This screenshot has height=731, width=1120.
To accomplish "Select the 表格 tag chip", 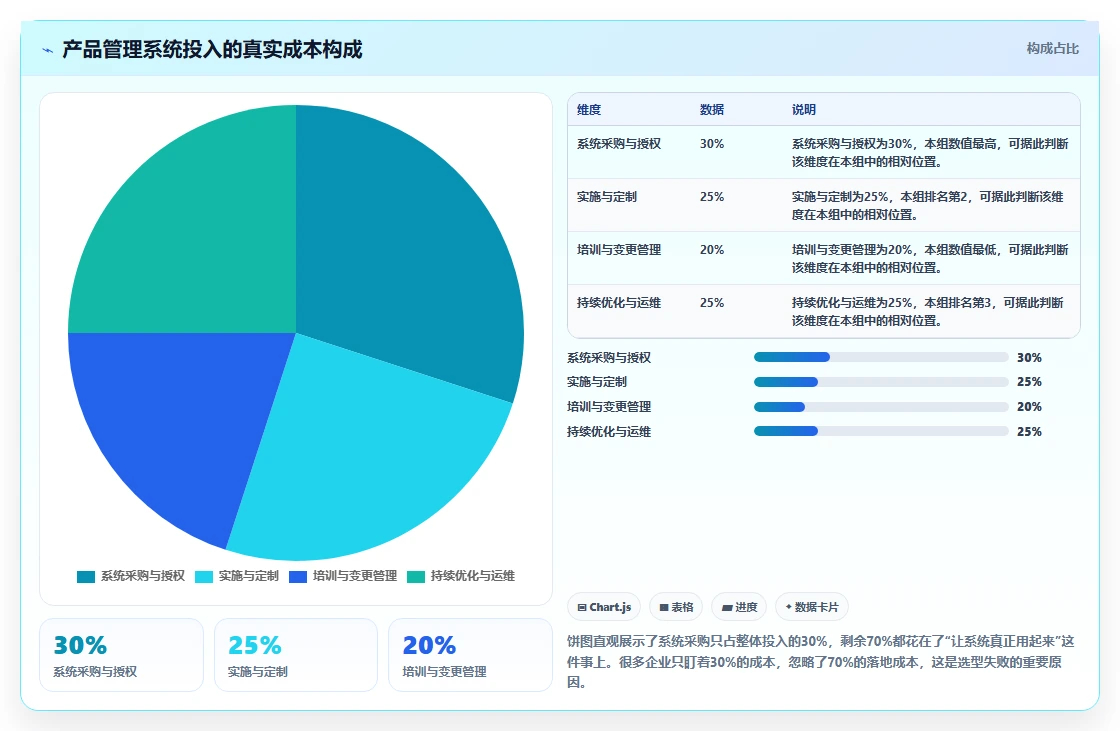I will (x=676, y=607).
